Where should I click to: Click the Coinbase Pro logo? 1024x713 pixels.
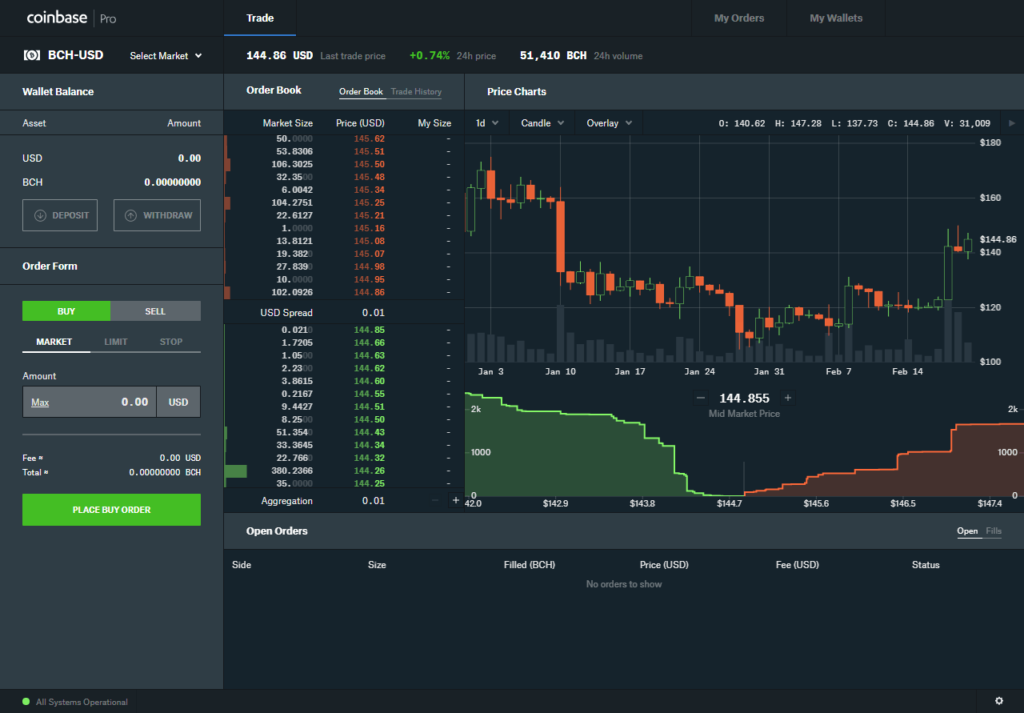click(x=71, y=18)
